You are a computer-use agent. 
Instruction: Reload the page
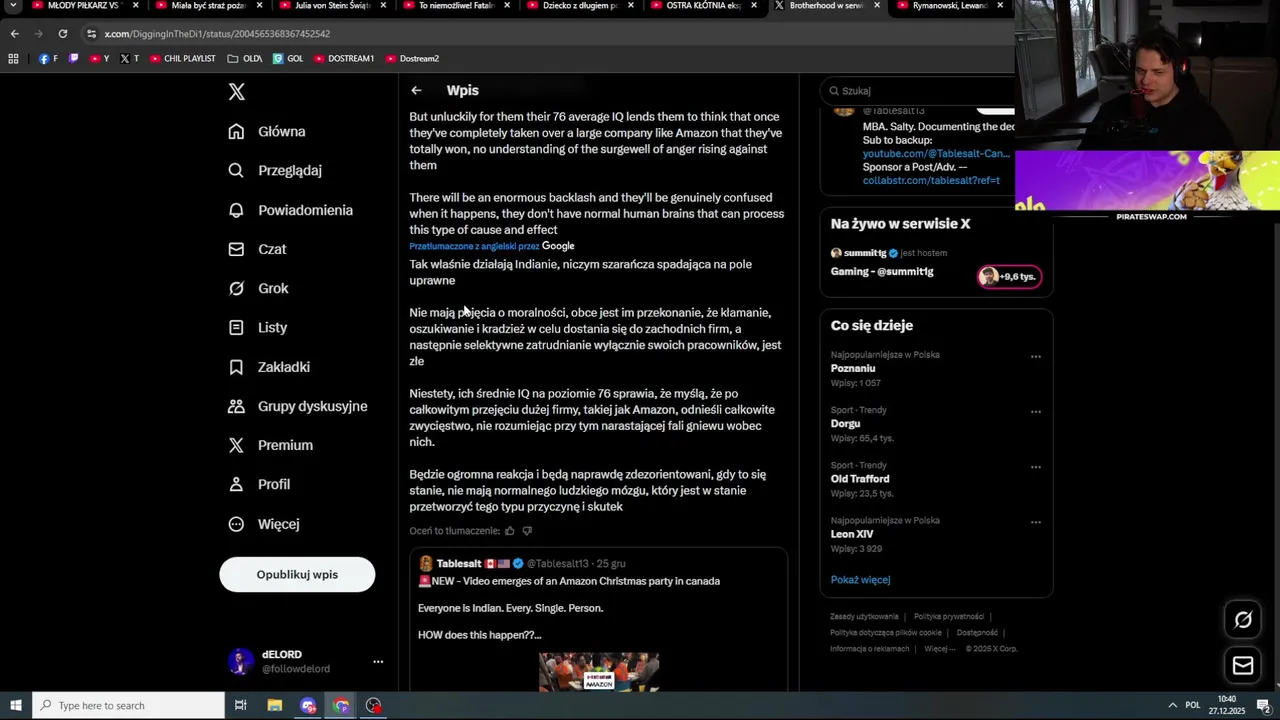click(x=62, y=34)
